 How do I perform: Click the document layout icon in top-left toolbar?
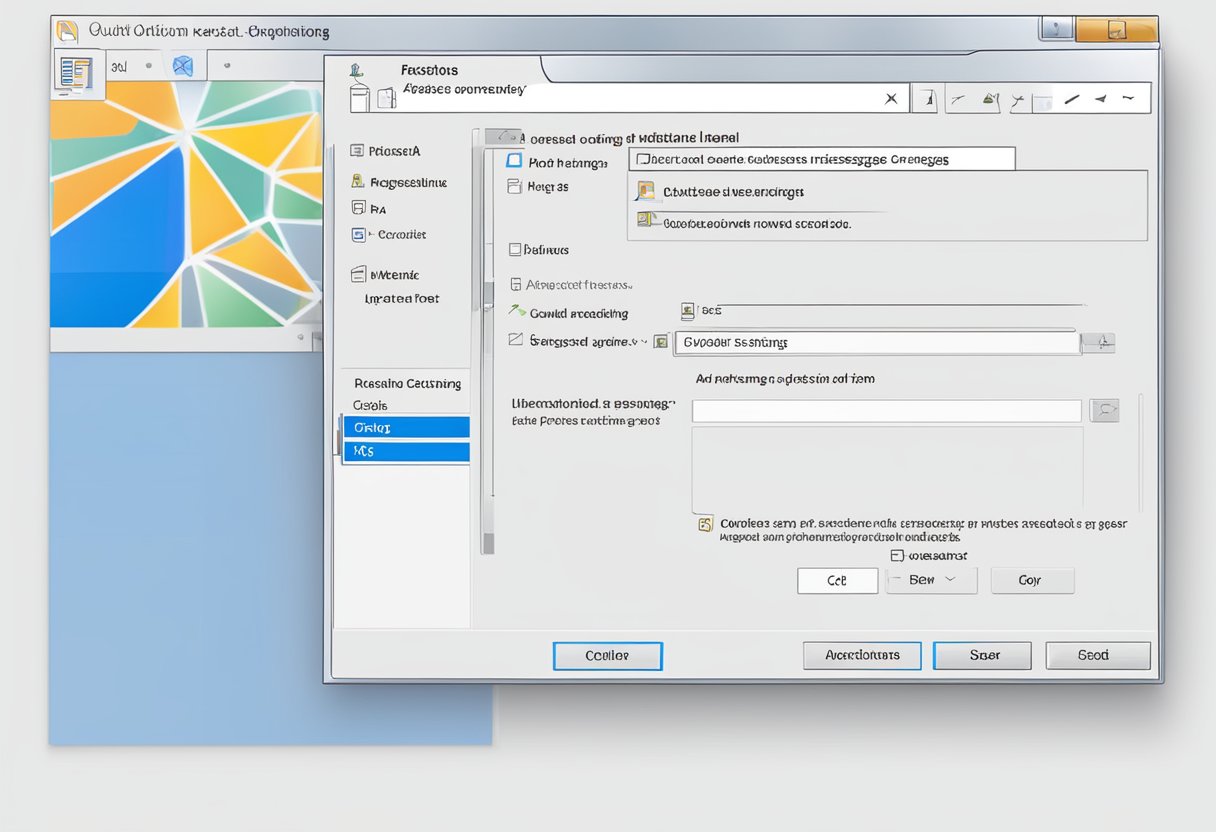pos(76,72)
